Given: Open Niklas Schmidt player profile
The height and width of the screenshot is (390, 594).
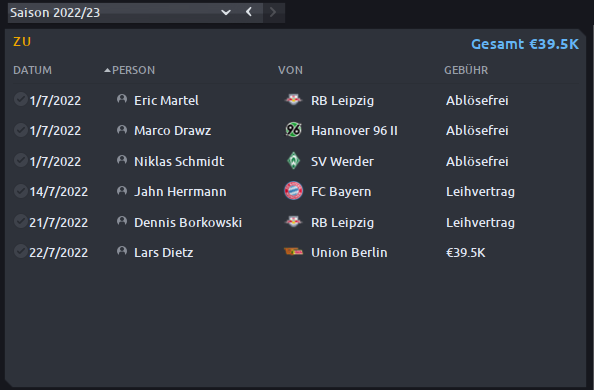Looking at the screenshot, I should (179, 161).
